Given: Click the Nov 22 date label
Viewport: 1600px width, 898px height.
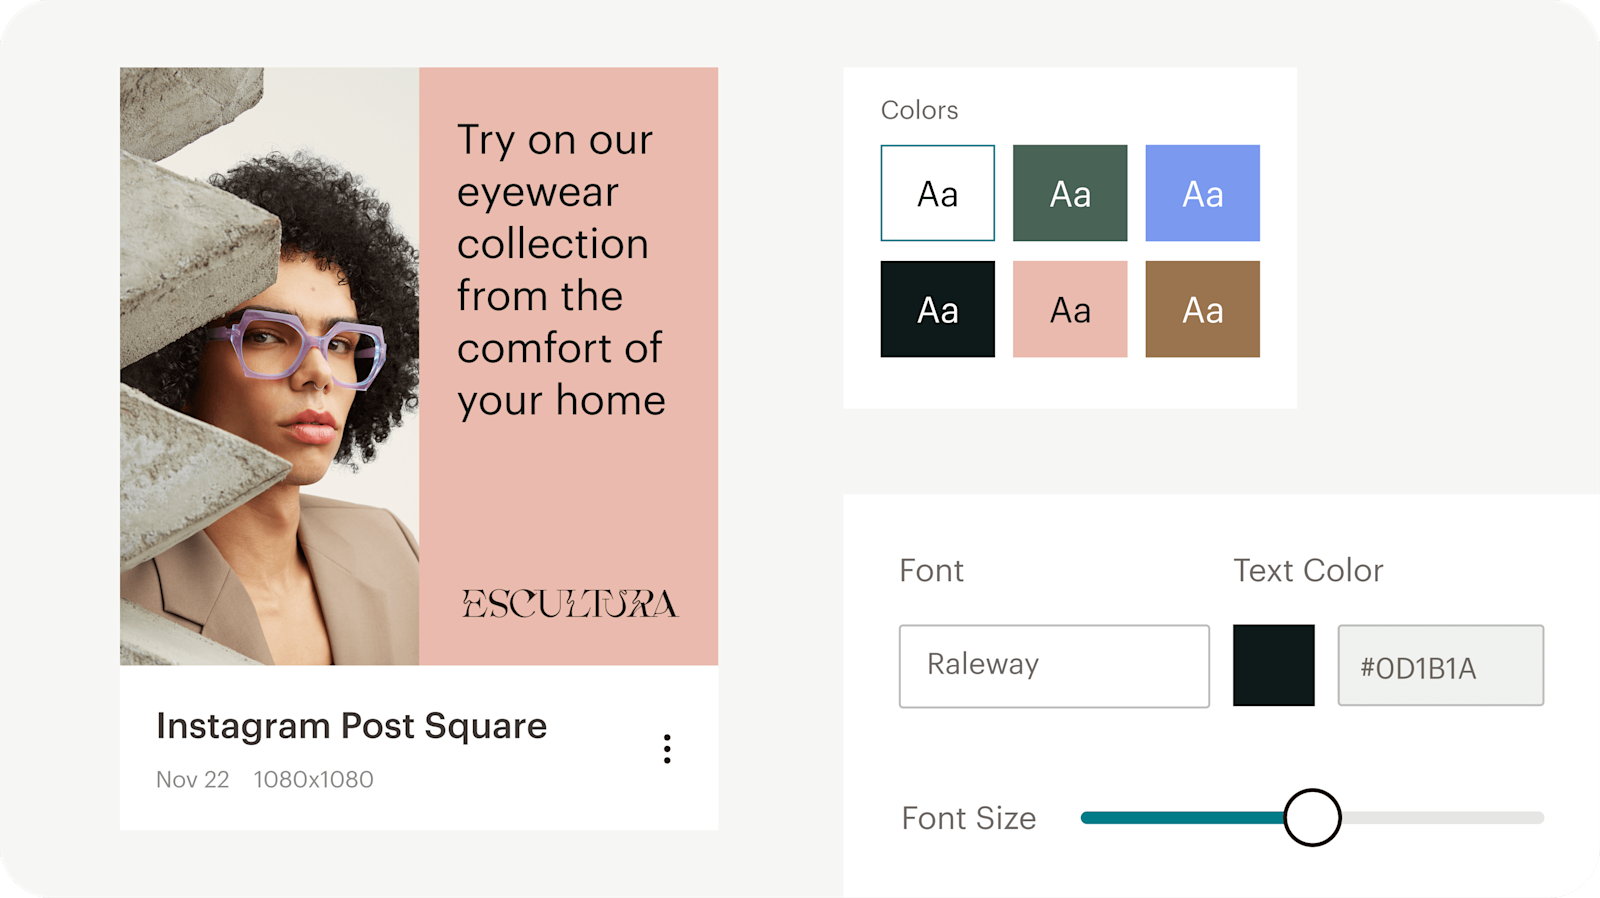Looking at the screenshot, I should [192, 779].
